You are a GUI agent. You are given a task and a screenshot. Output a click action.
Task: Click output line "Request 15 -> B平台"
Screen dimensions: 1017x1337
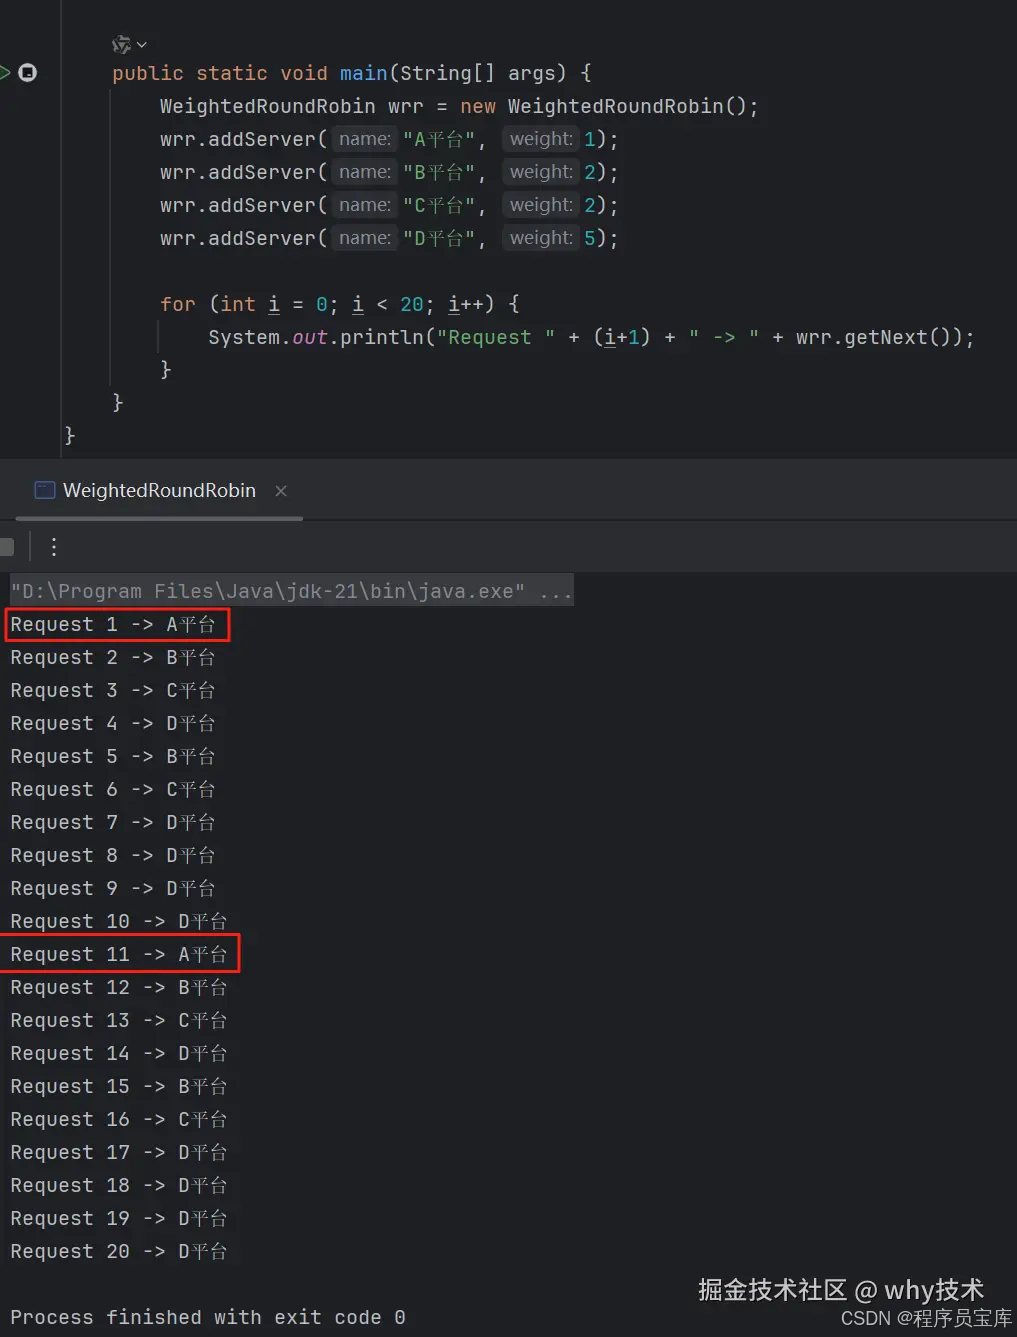pos(119,1087)
